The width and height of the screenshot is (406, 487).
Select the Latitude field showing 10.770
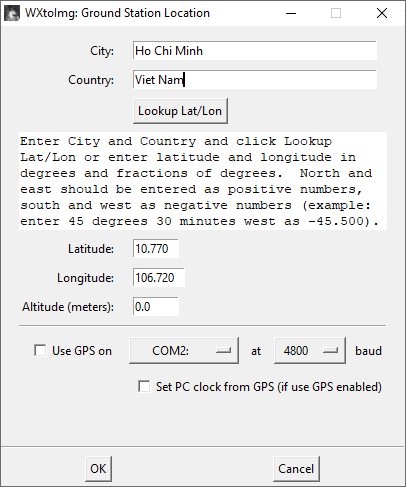156,249
